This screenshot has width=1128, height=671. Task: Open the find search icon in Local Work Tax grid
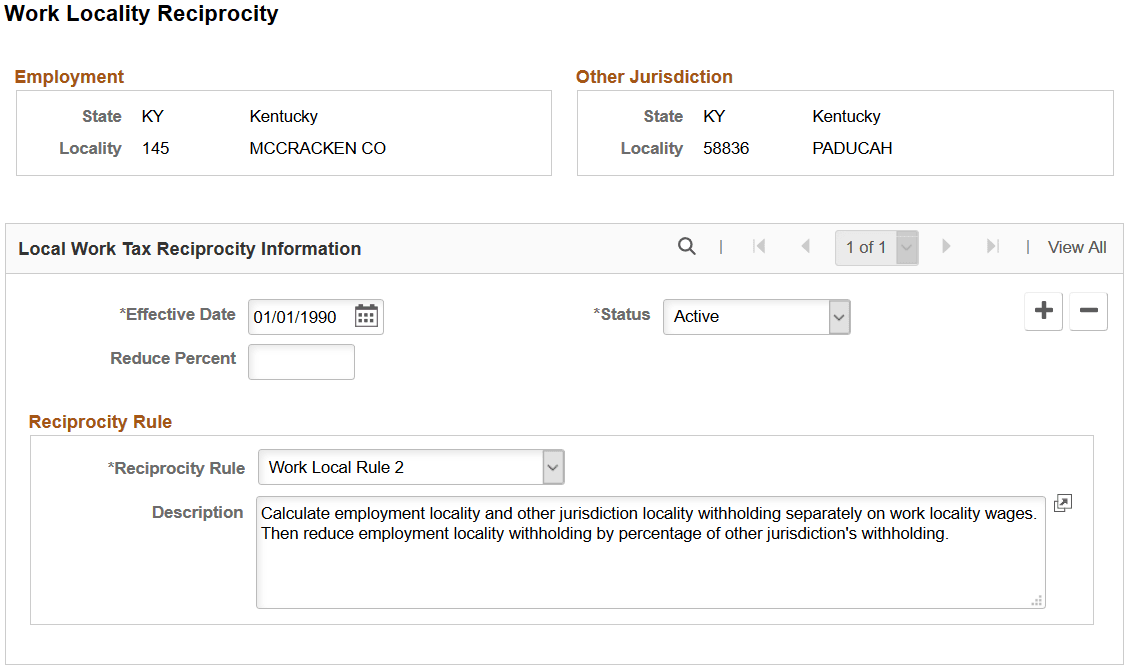click(x=687, y=246)
